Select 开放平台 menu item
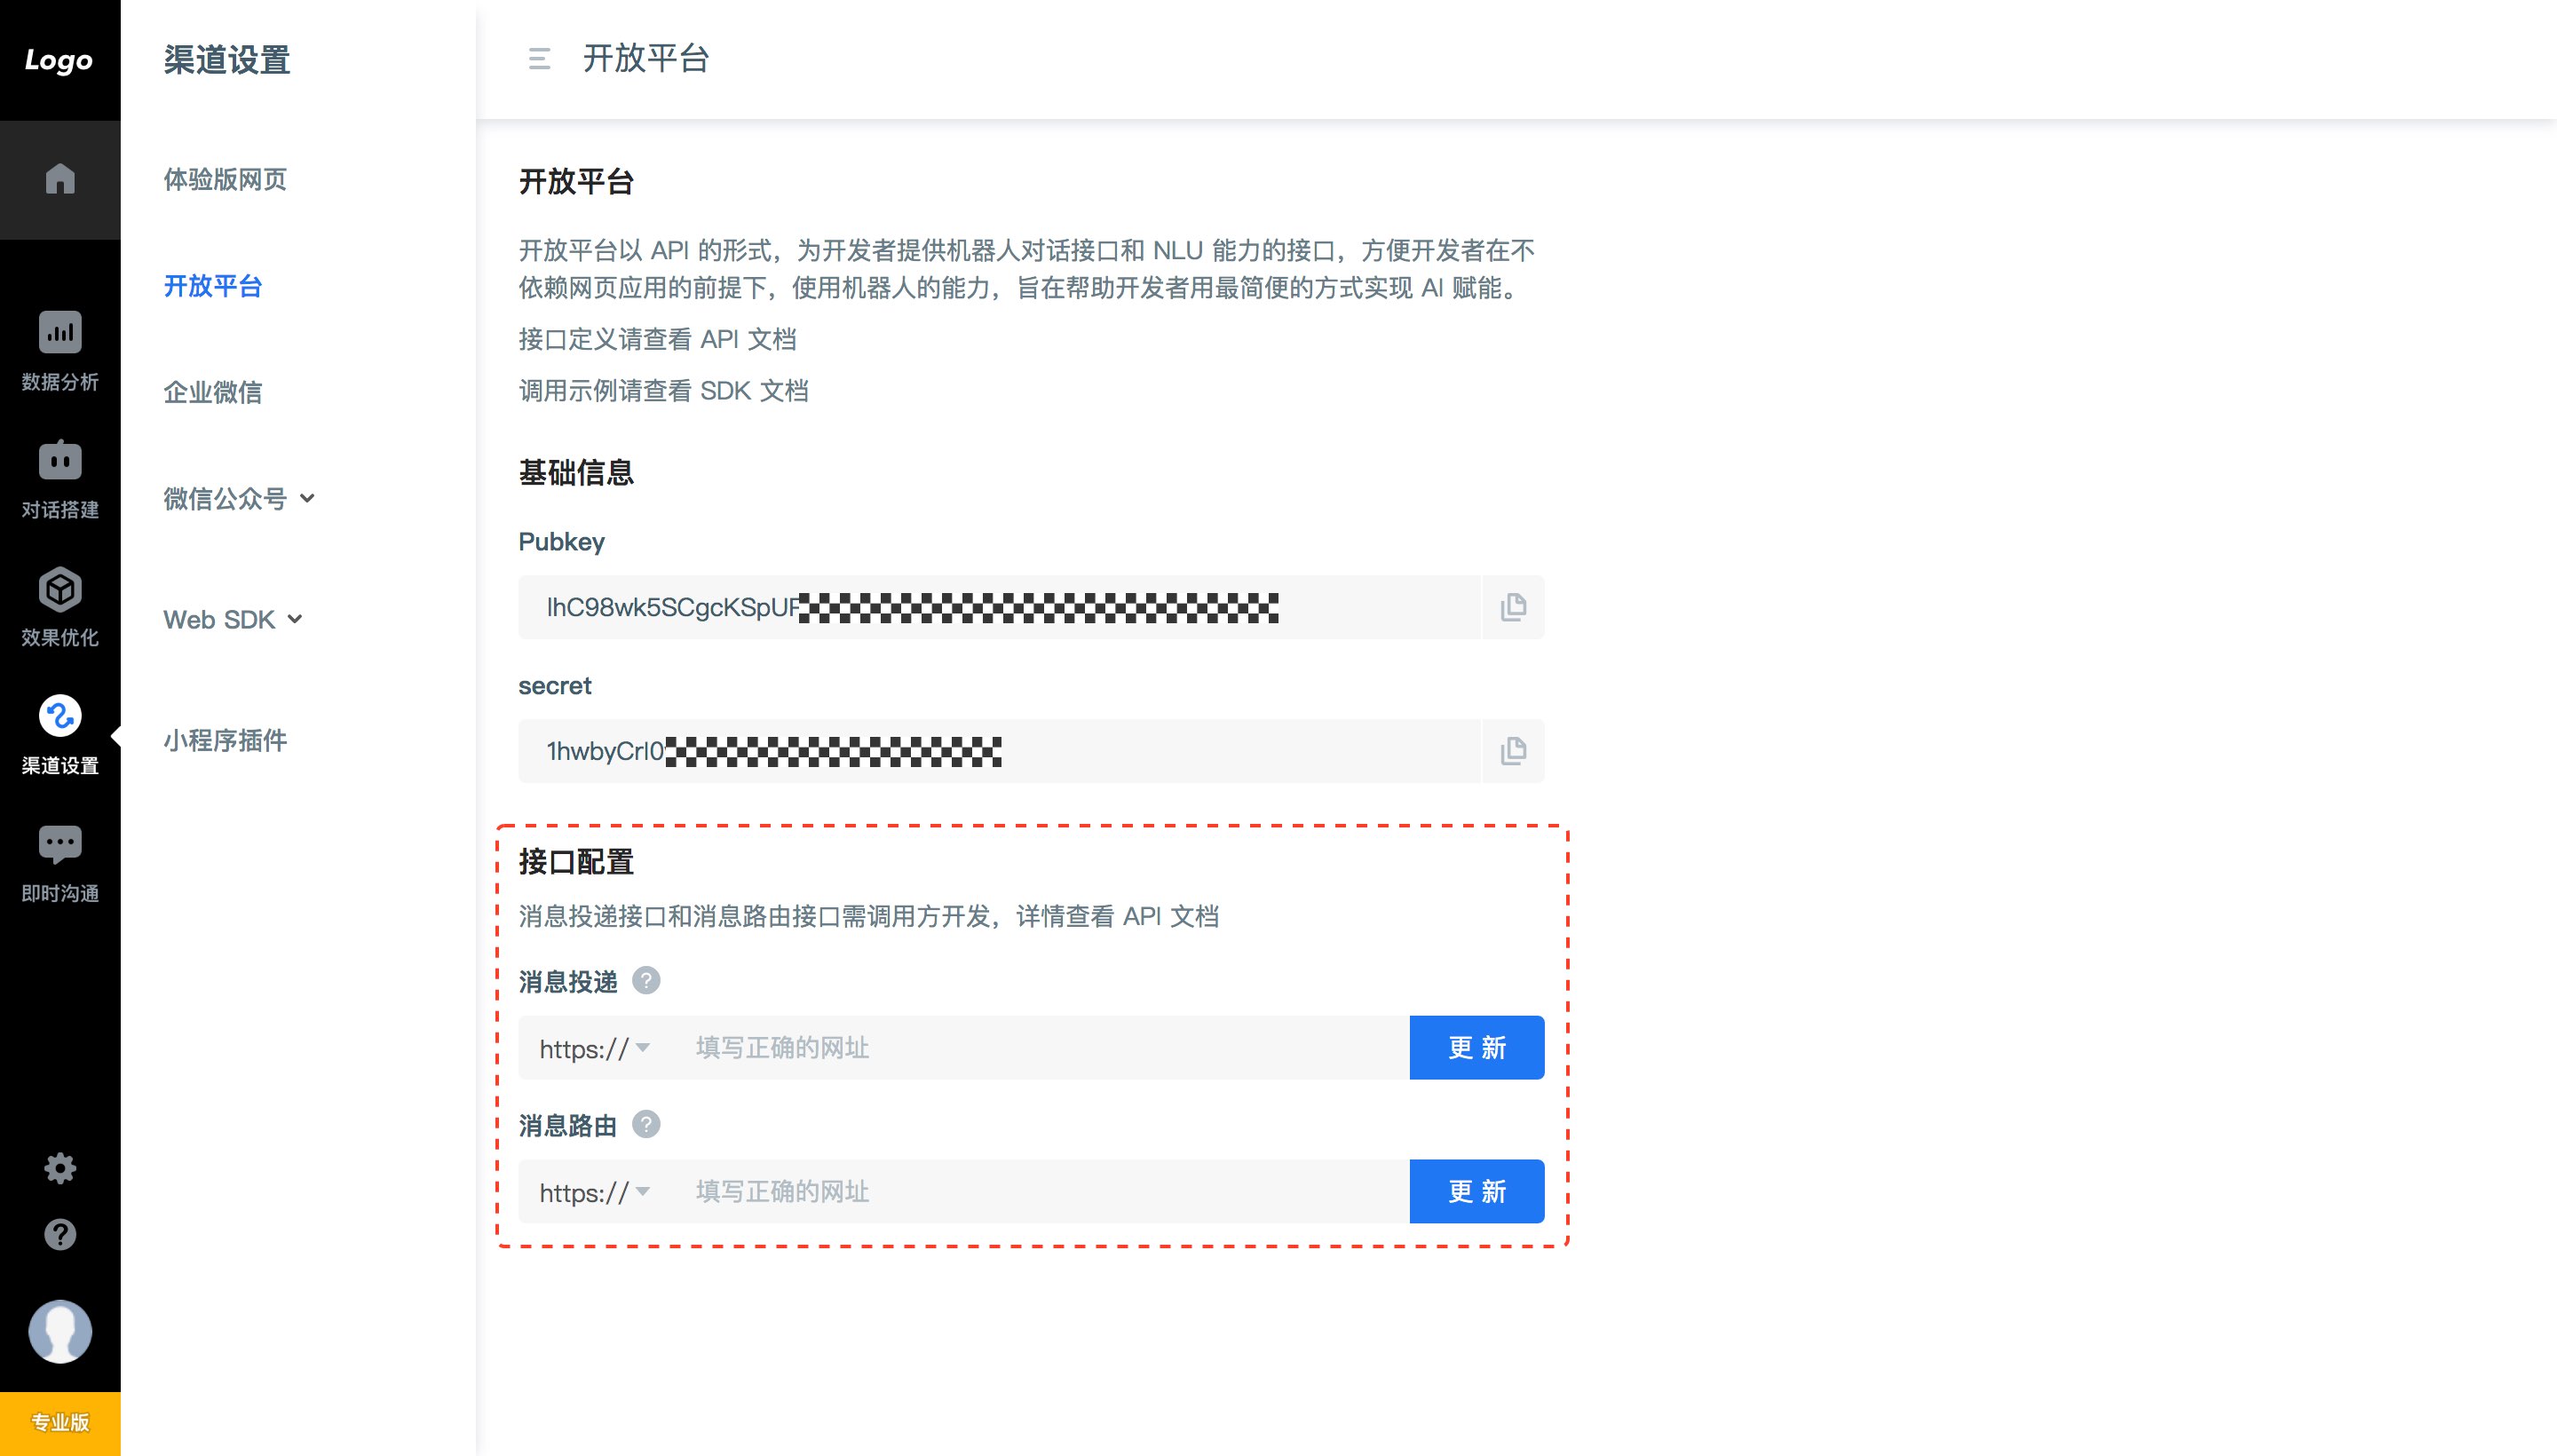The image size is (2557, 1456). point(213,286)
